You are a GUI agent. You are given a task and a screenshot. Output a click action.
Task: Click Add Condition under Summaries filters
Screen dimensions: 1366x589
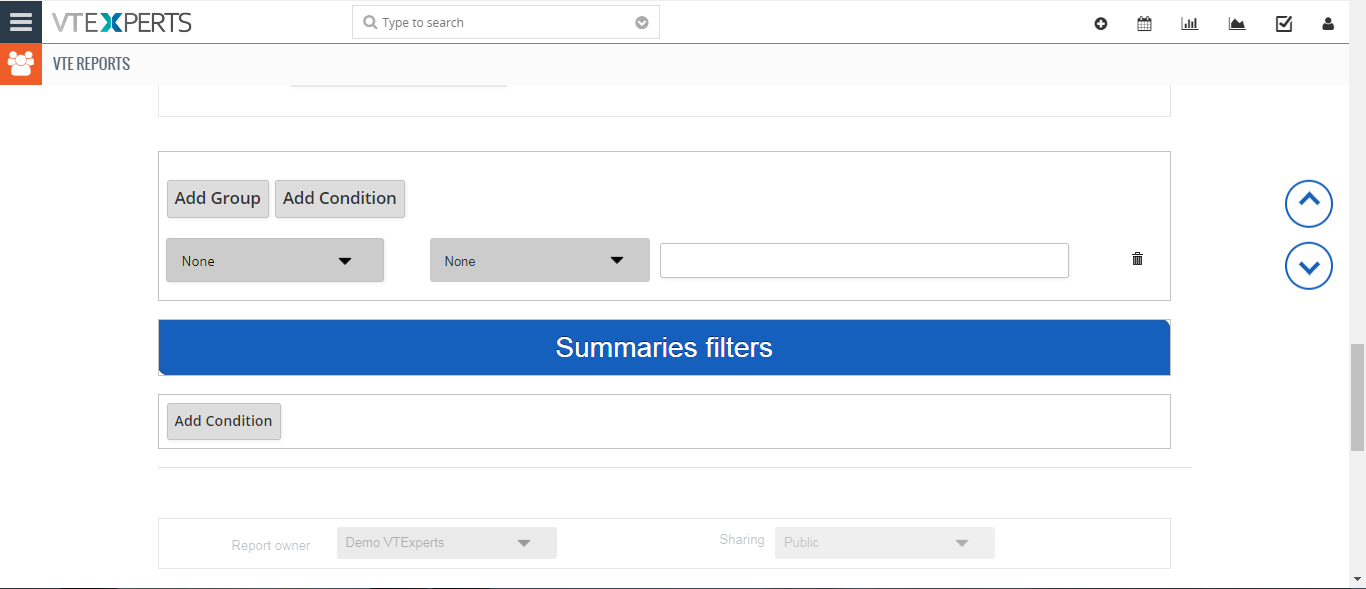coord(224,421)
